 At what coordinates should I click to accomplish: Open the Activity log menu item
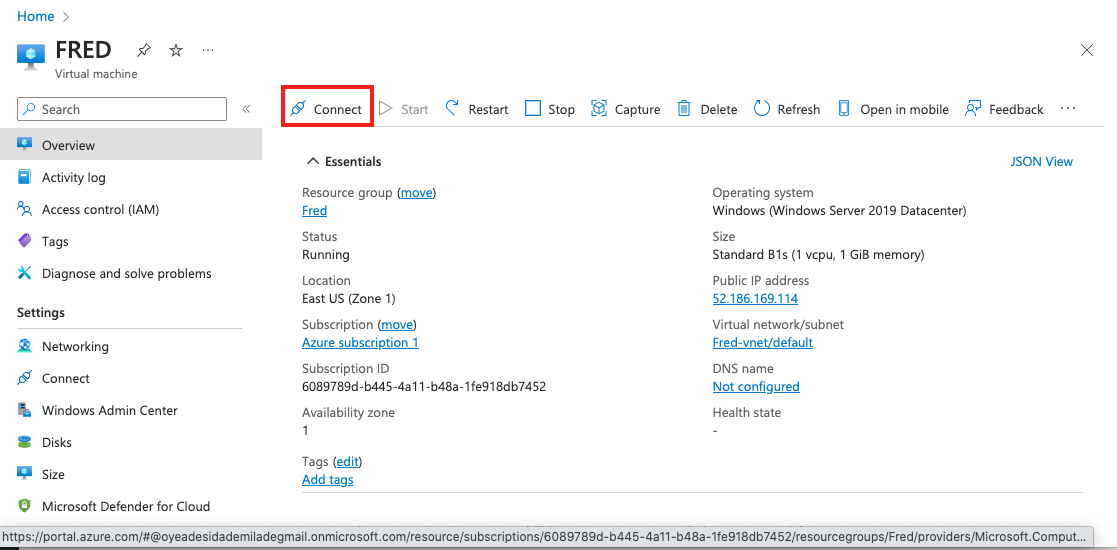(73, 177)
